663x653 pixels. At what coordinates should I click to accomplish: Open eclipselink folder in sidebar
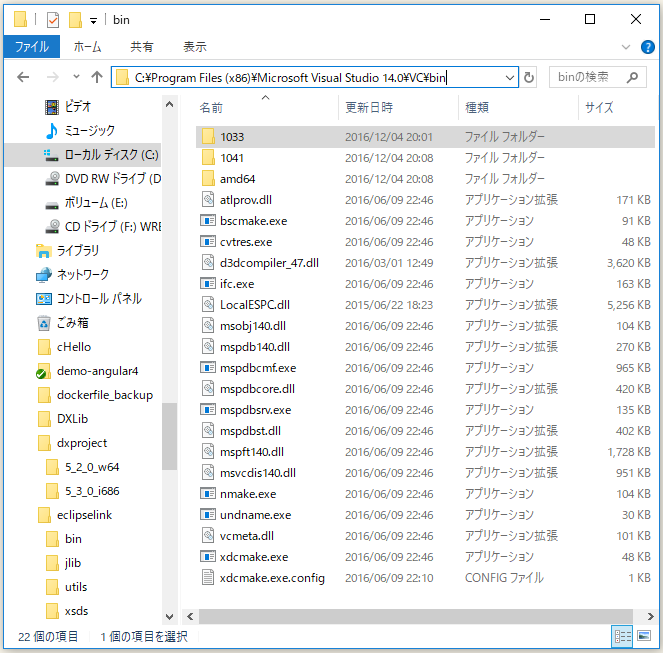tap(83, 515)
